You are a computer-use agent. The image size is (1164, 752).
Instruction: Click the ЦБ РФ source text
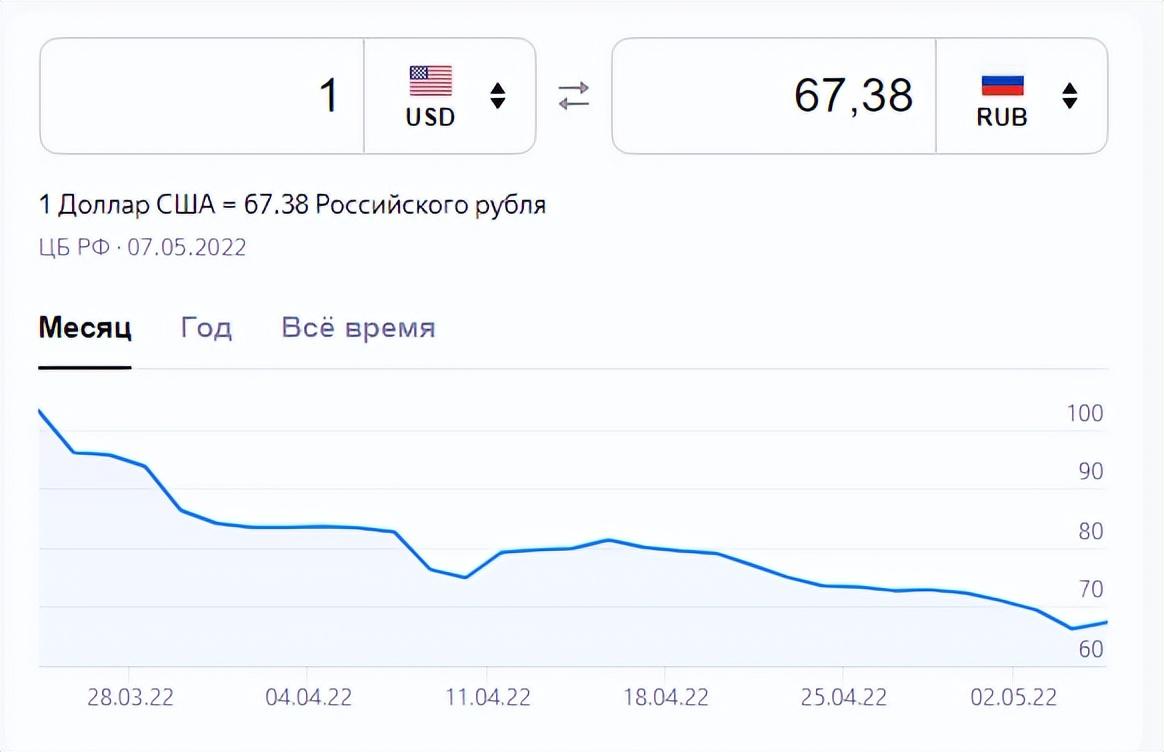[74, 247]
